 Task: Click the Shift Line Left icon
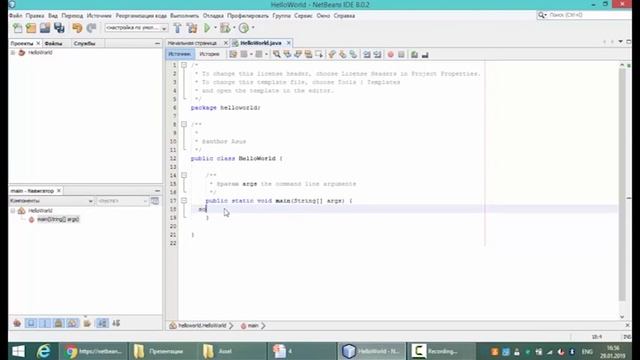367,54
